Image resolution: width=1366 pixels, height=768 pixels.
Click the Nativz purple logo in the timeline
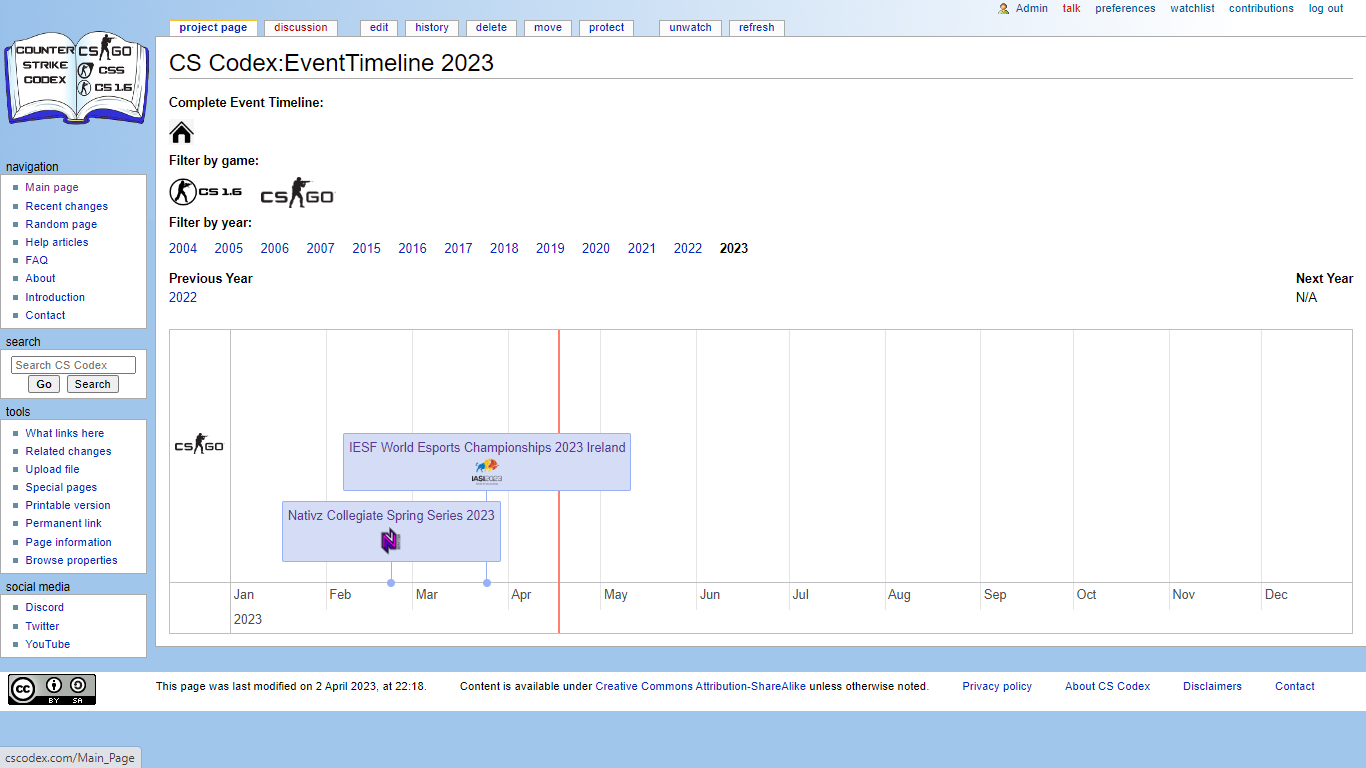click(x=390, y=541)
